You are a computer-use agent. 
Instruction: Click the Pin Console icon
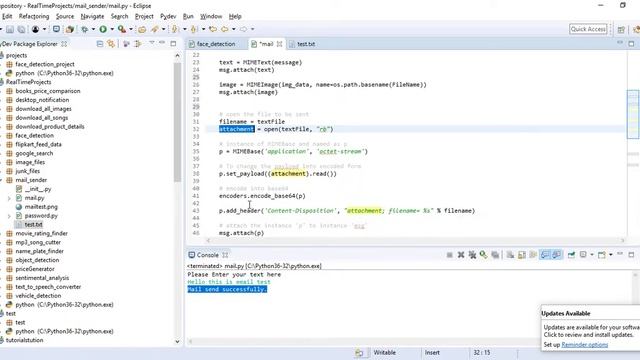[x=571, y=255]
